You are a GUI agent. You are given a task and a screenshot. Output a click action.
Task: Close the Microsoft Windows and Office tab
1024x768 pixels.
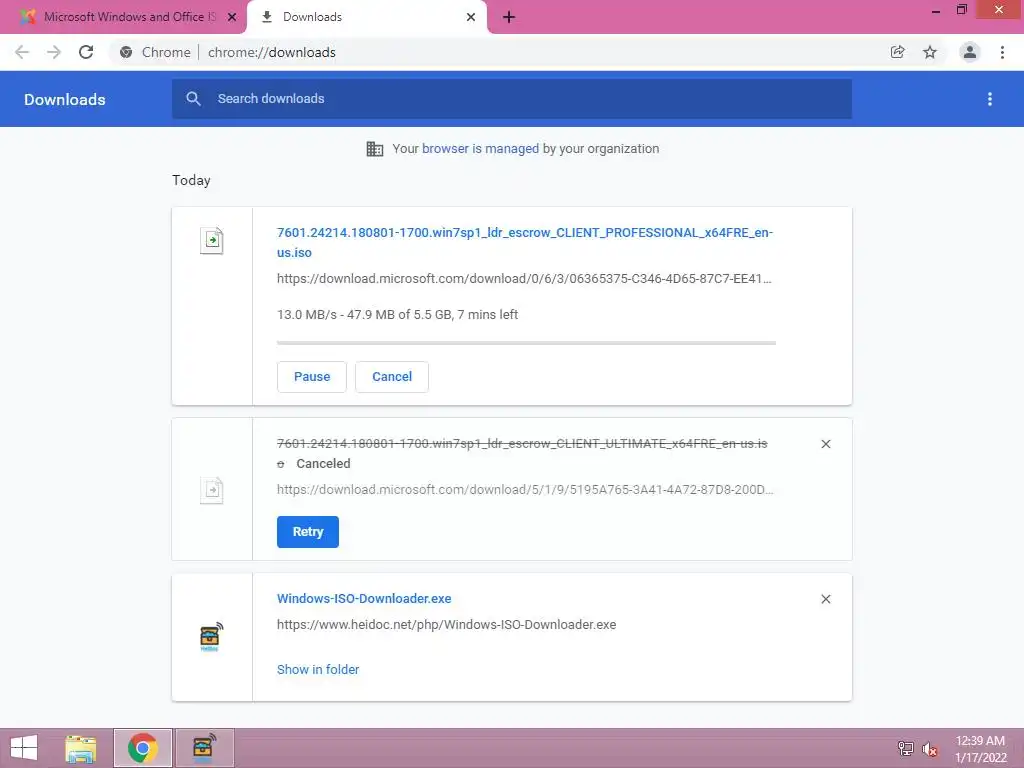(x=232, y=17)
